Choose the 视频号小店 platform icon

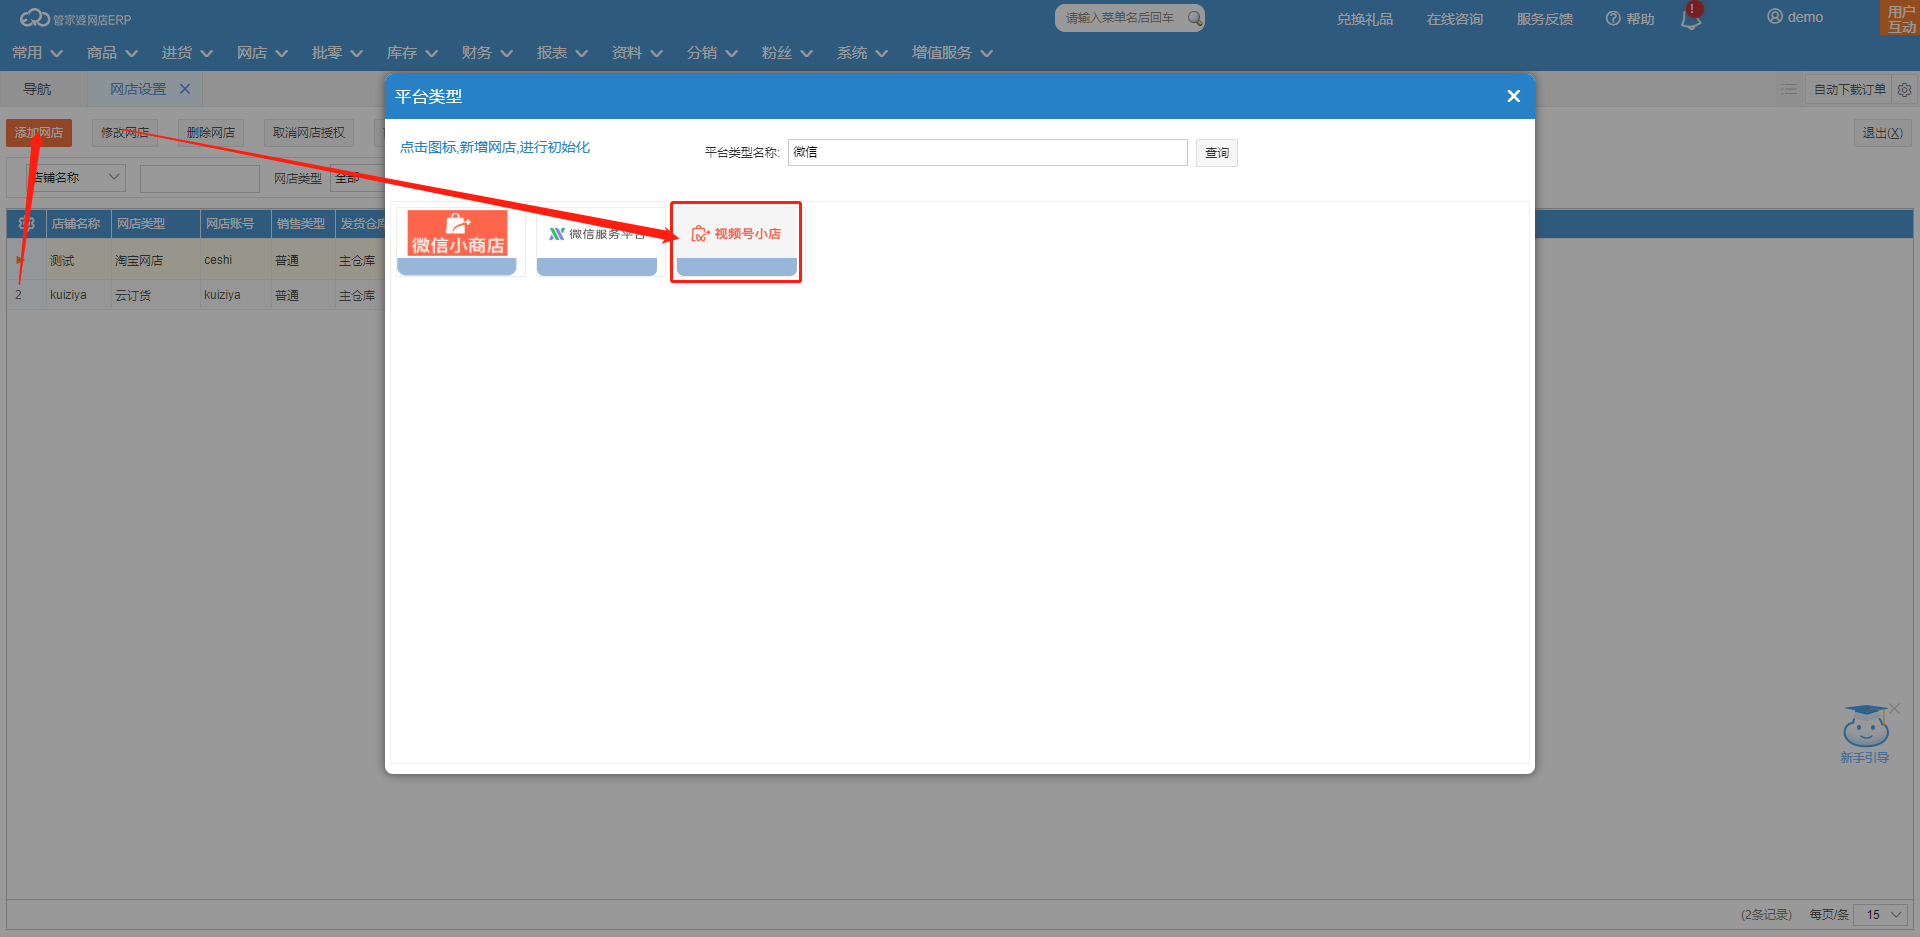(x=737, y=241)
